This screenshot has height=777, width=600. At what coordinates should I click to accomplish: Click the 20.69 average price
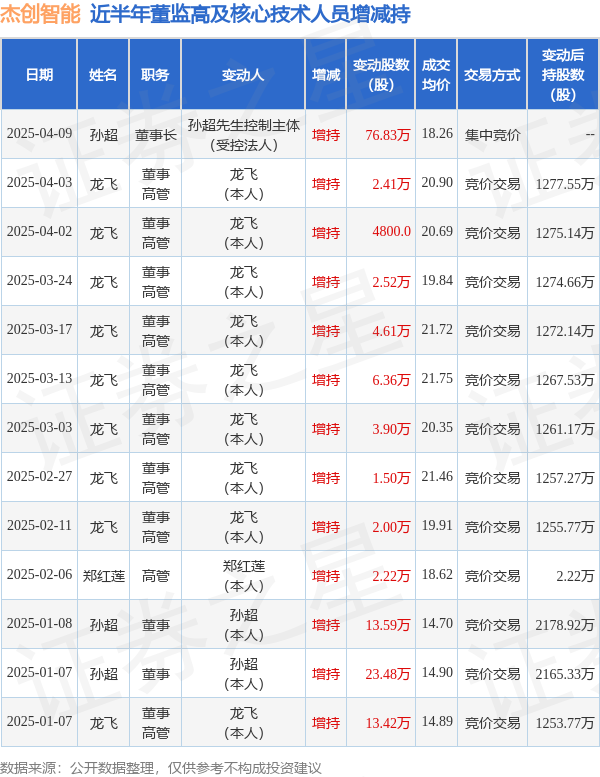(x=437, y=231)
